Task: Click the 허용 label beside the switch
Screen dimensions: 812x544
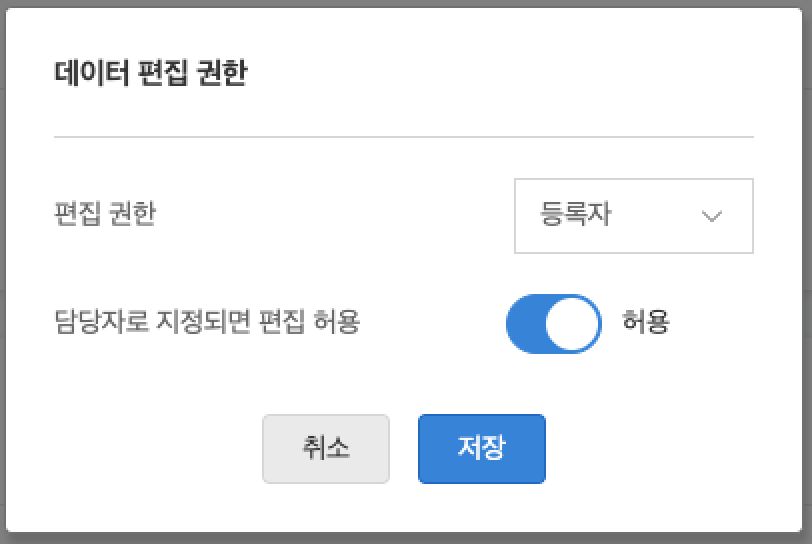Action: pyautogui.click(x=645, y=322)
